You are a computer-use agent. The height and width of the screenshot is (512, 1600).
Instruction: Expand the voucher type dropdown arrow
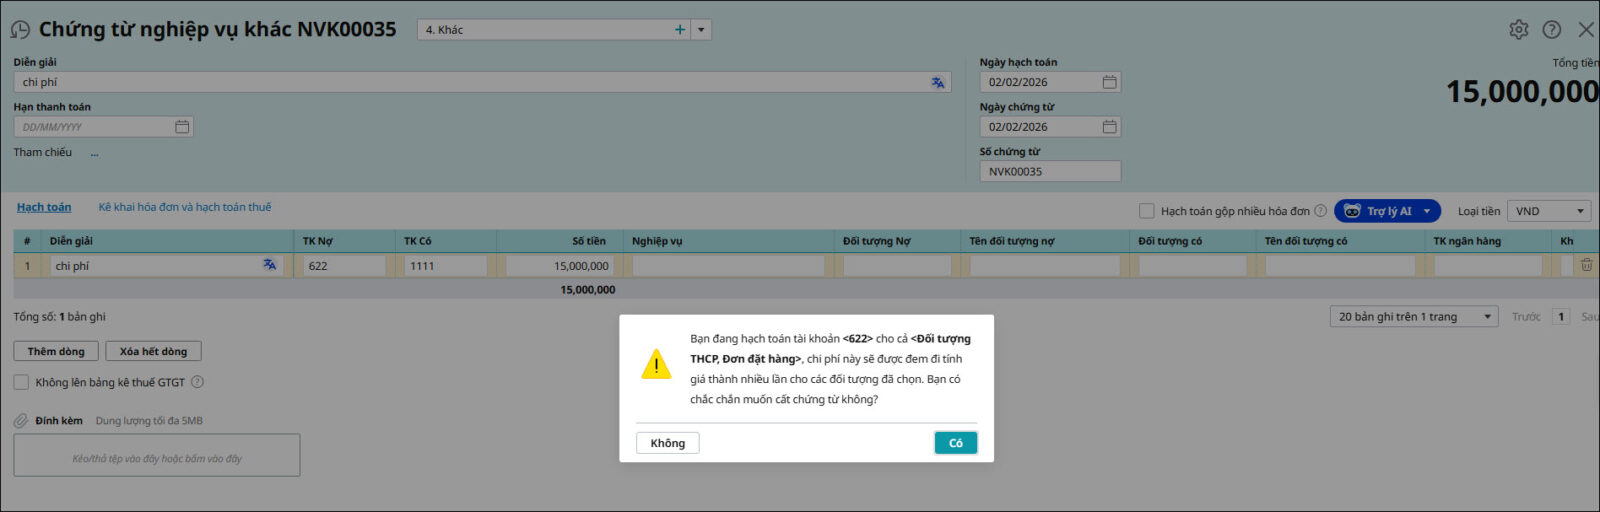(x=701, y=30)
